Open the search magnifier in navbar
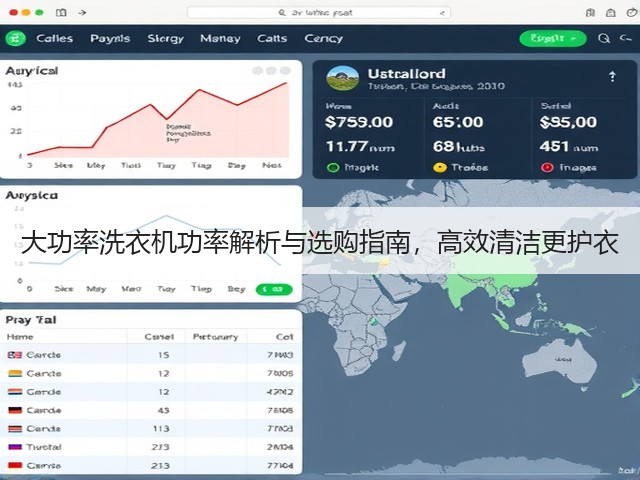This screenshot has height=480, width=640. tap(604, 38)
